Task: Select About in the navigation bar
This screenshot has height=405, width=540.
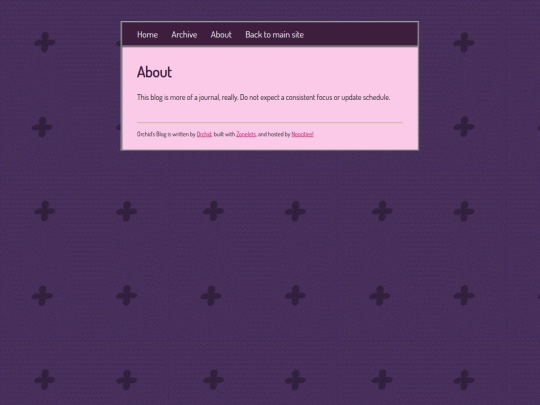Action: click(x=221, y=34)
